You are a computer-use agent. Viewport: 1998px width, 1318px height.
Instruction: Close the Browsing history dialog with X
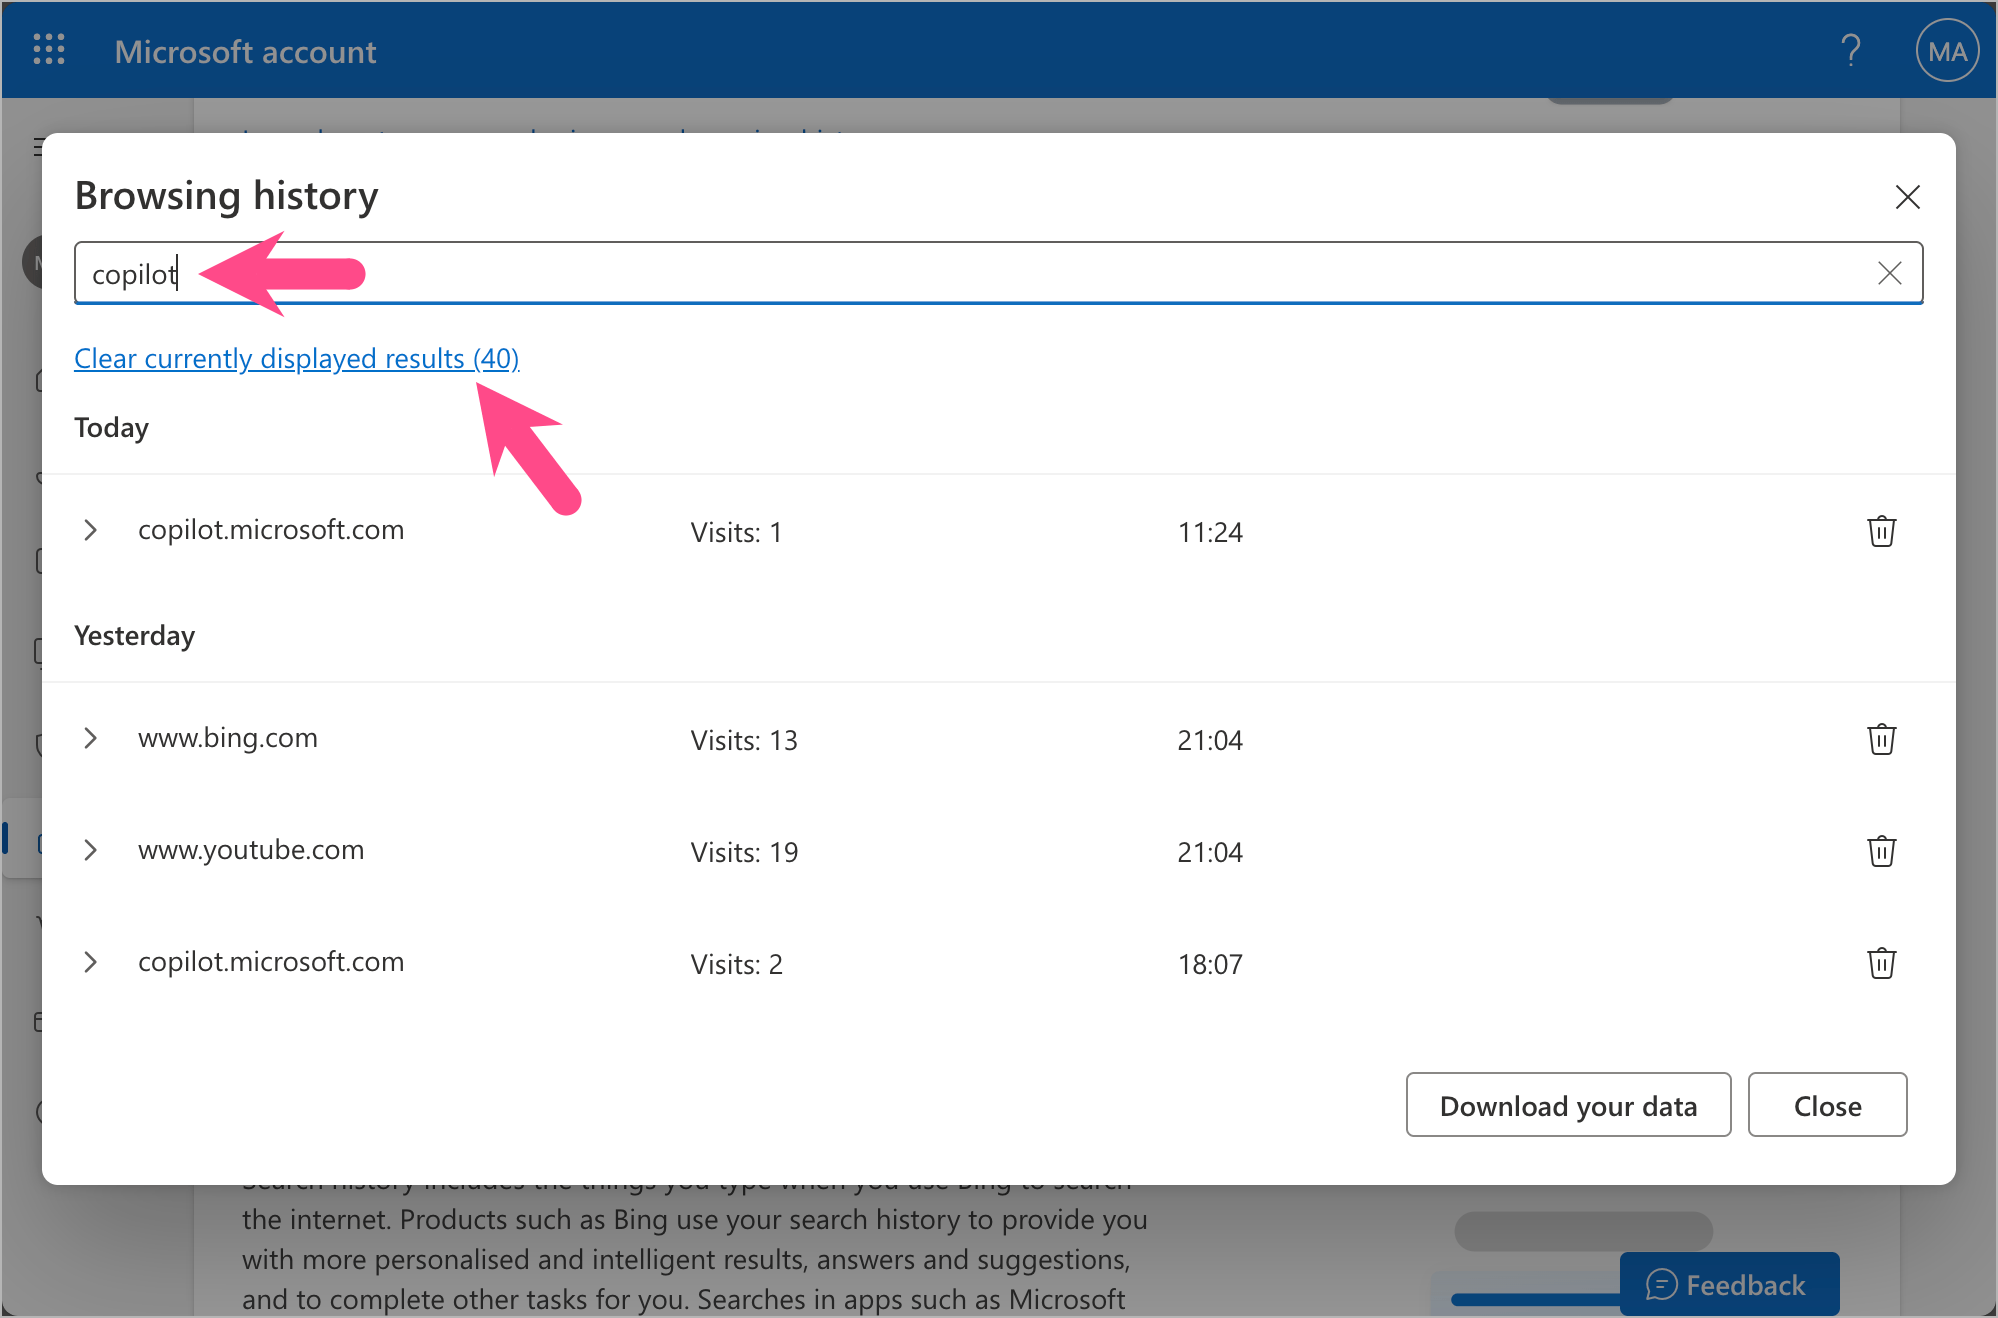point(1907,197)
